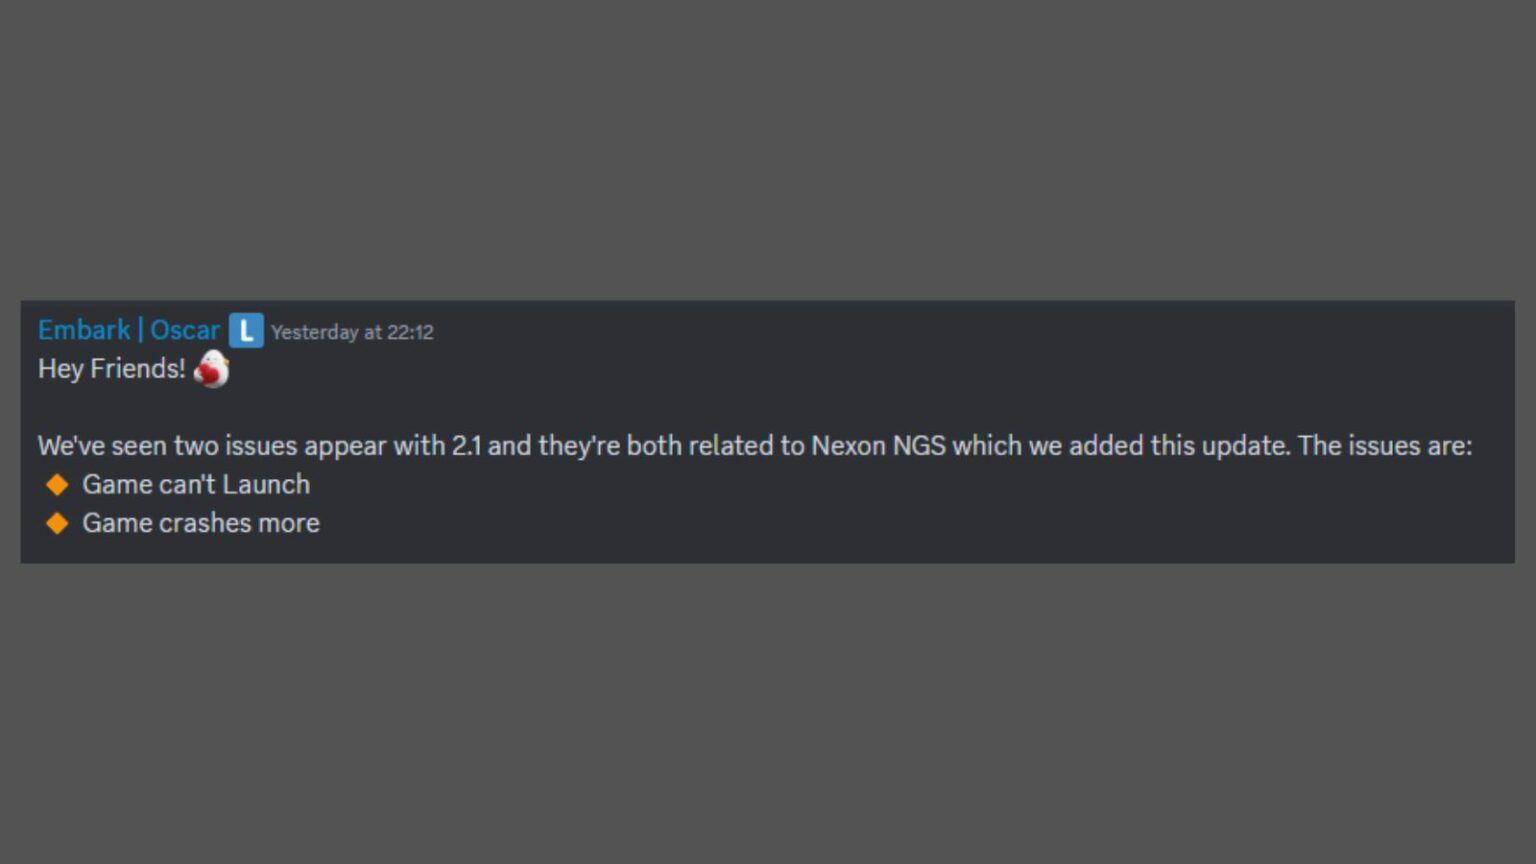Viewport: 1536px width, 864px height.
Task: Select the Game crashes more list item
Action: tap(201, 523)
